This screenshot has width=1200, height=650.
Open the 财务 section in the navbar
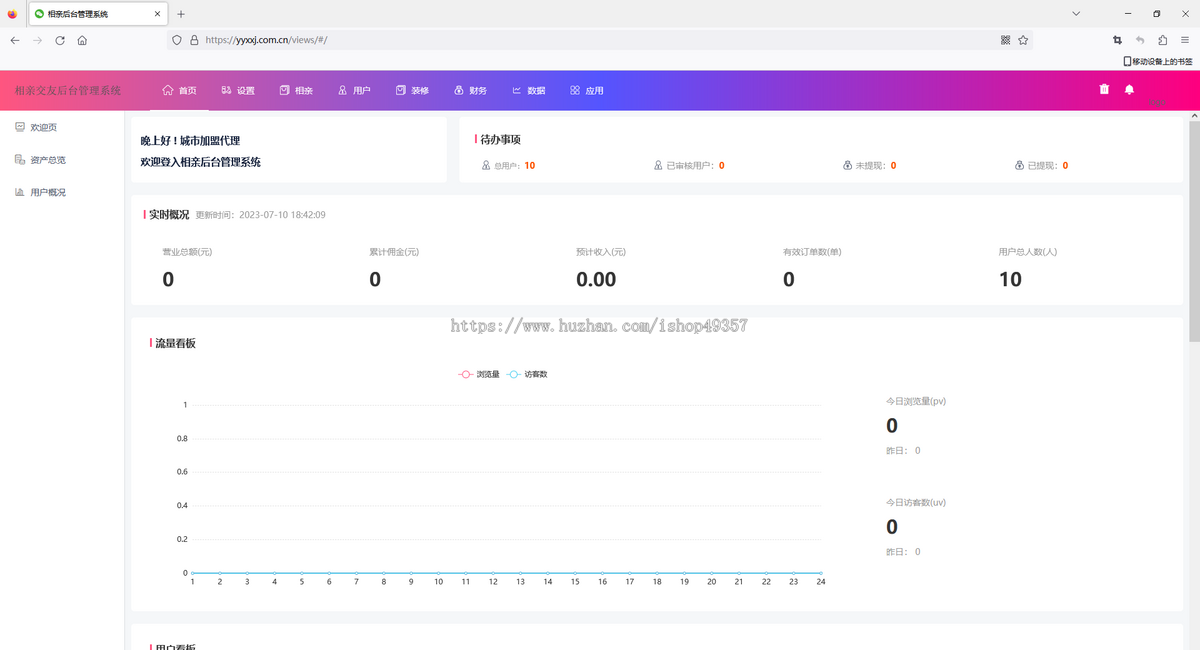click(471, 90)
